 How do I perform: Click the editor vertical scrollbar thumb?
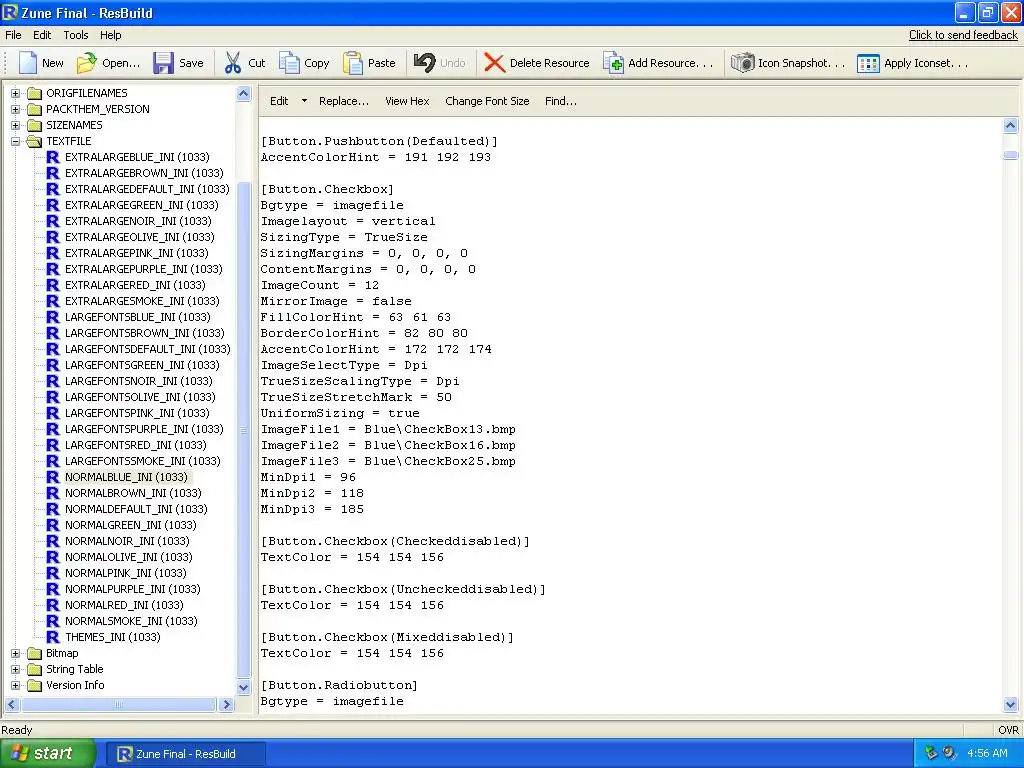point(1010,155)
